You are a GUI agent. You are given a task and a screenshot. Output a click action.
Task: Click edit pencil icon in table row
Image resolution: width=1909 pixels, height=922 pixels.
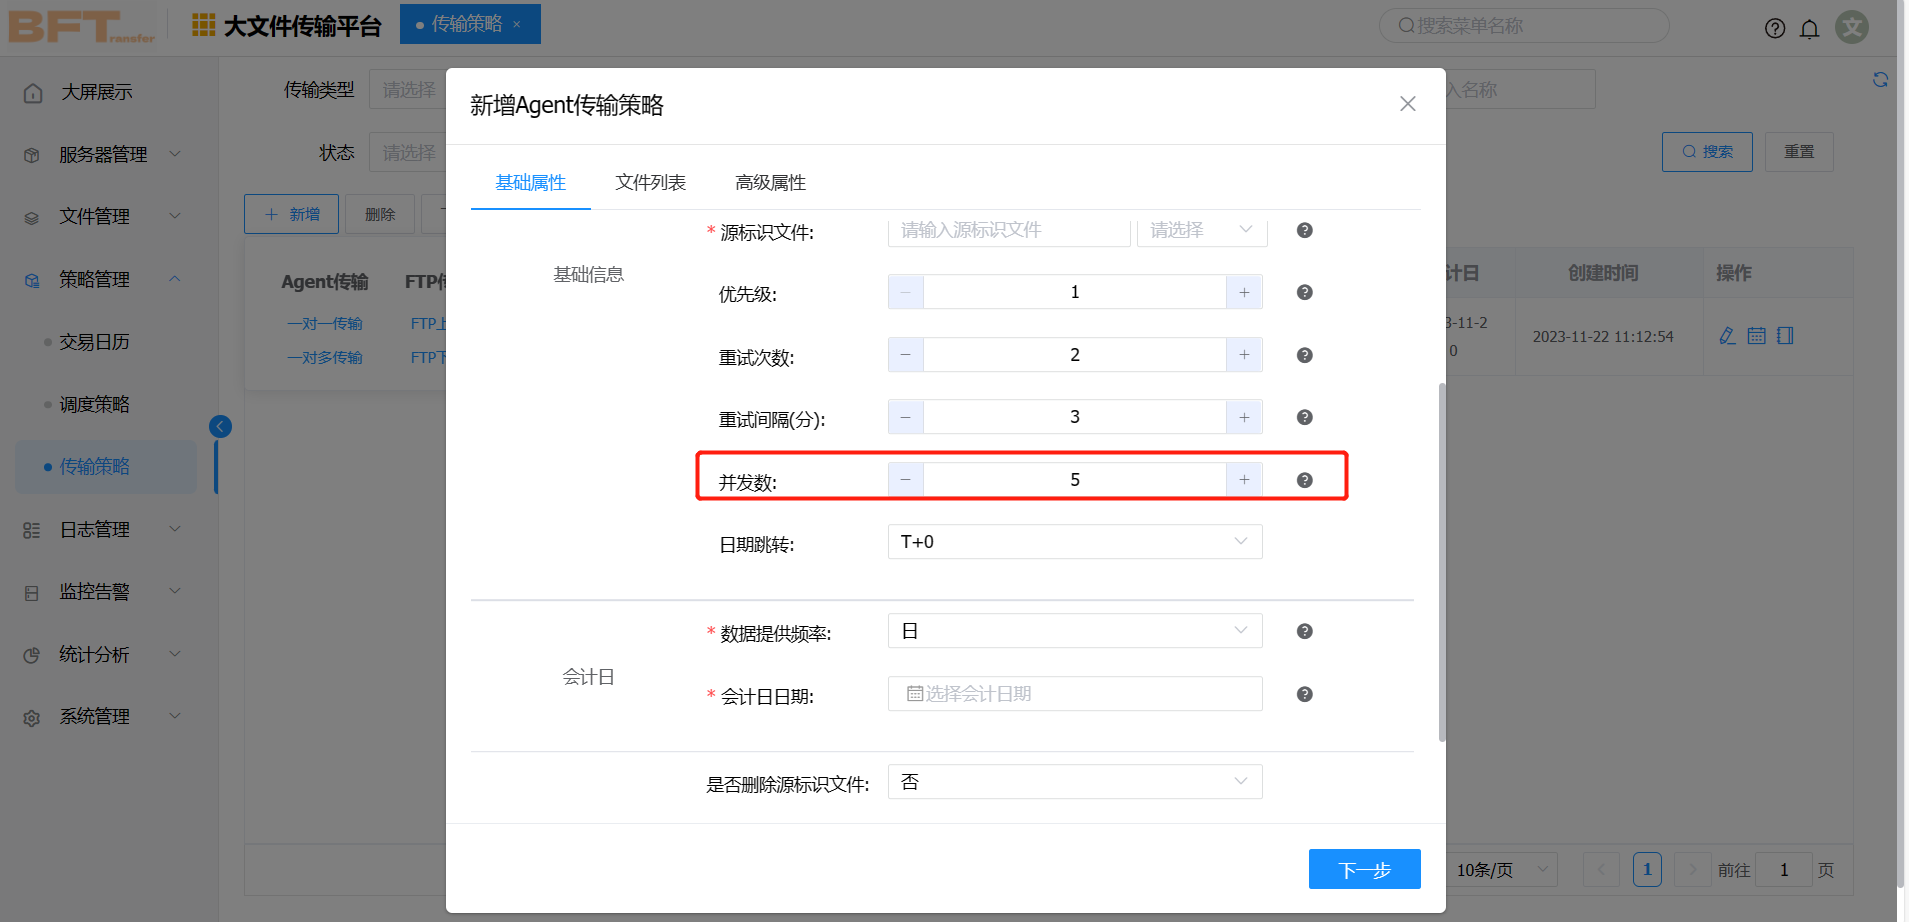(x=1727, y=336)
